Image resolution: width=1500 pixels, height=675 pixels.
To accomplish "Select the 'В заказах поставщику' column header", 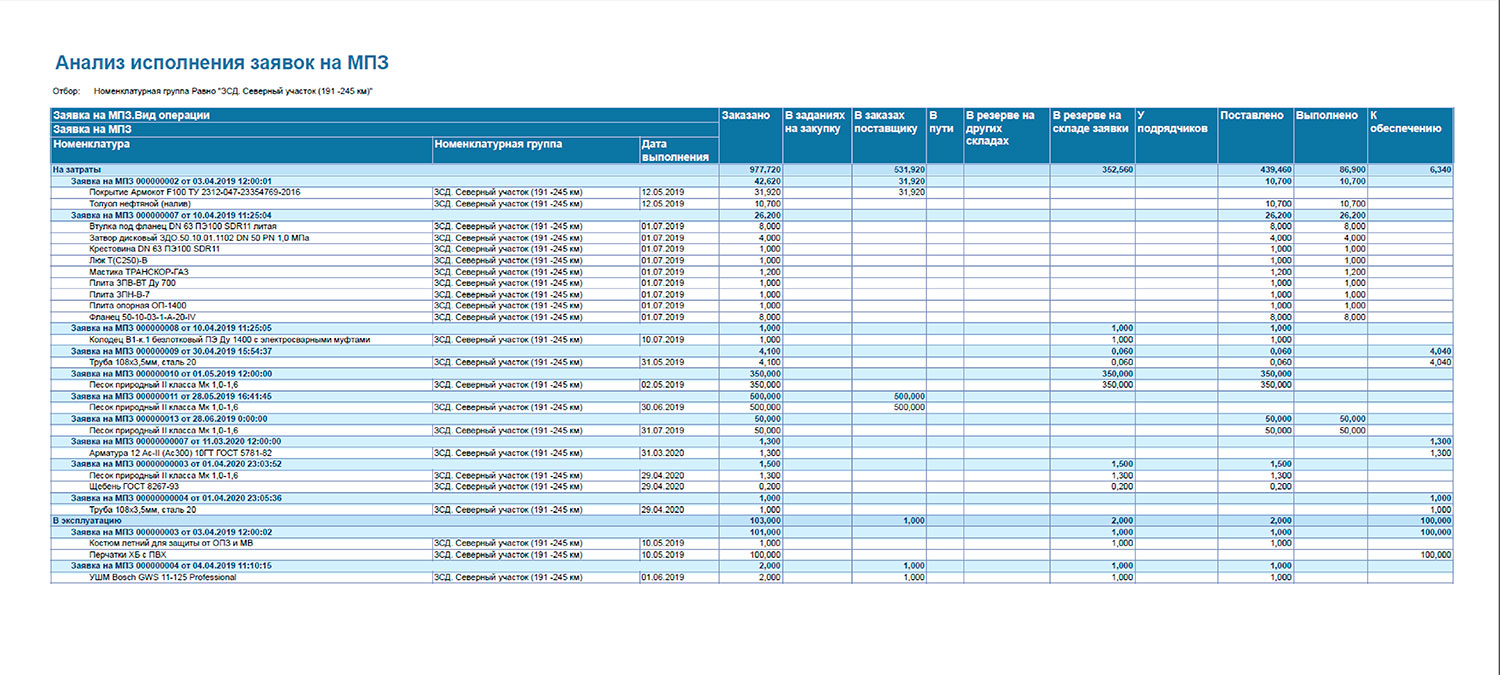I will pyautogui.click(x=885, y=122).
